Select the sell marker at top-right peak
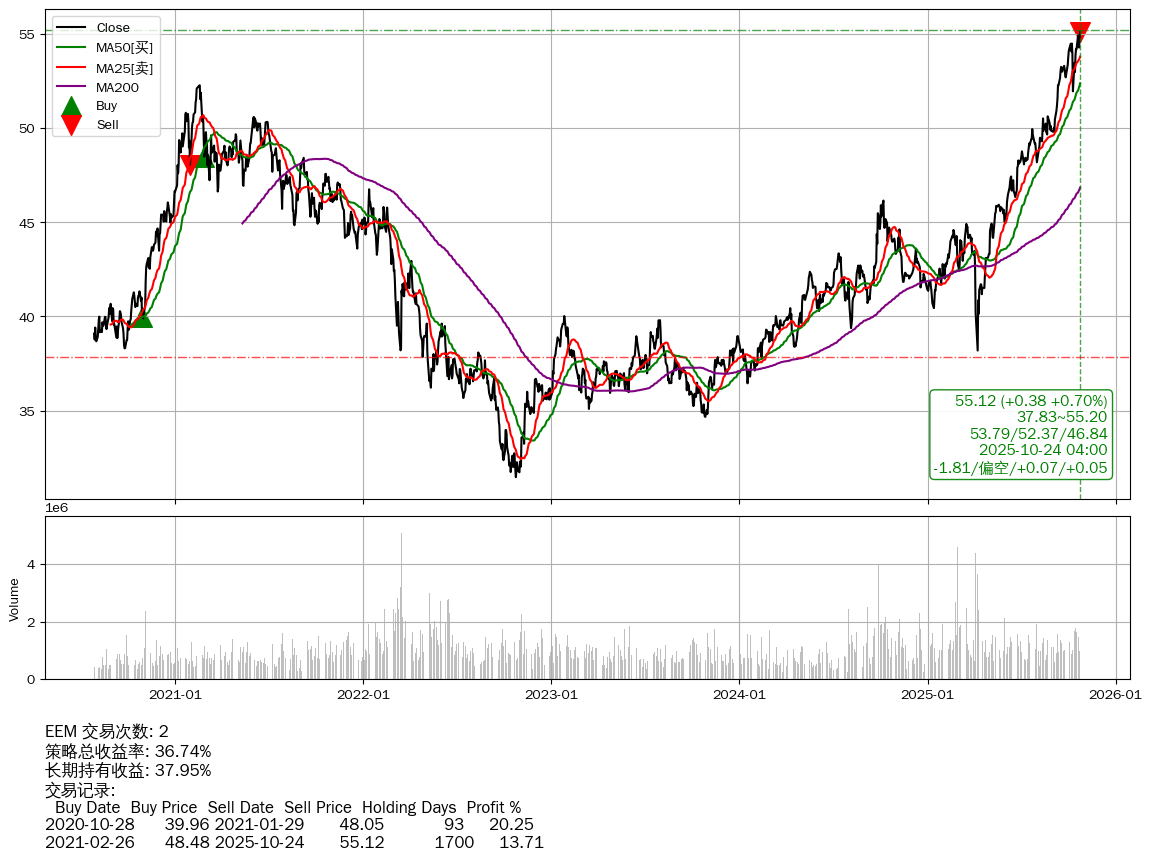 (1080, 32)
